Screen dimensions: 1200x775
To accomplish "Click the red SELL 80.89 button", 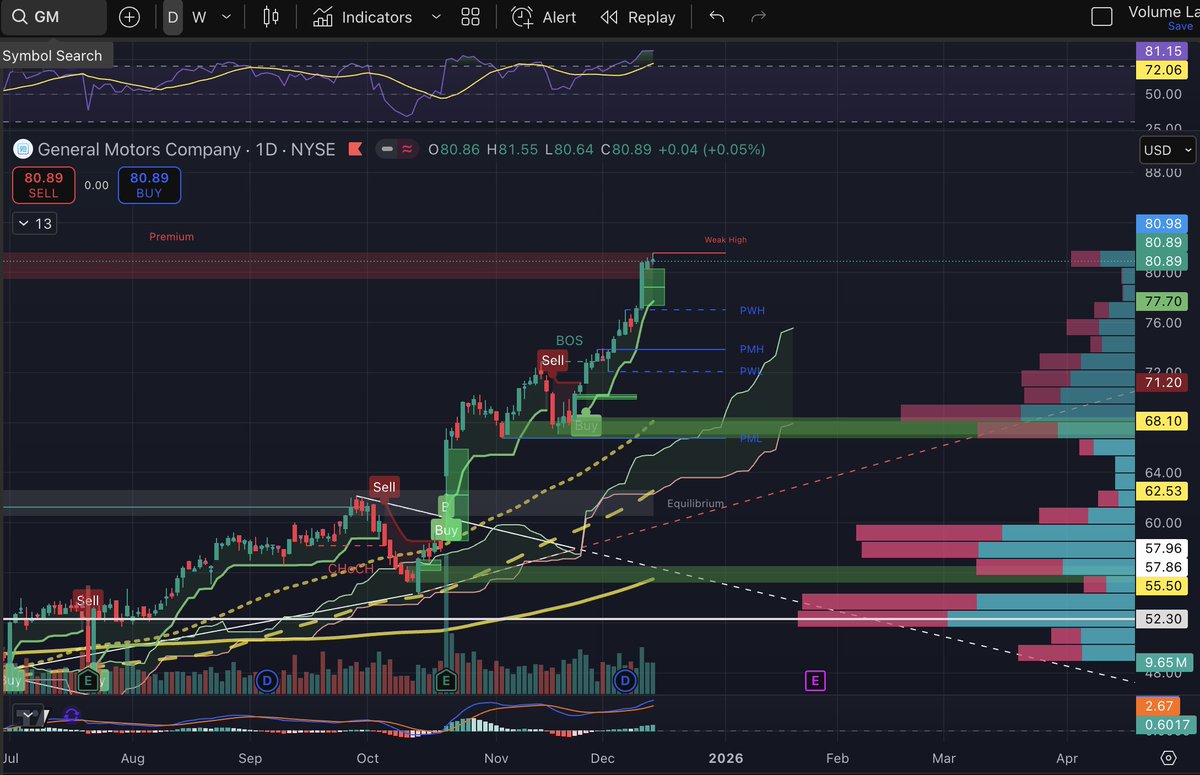I will (43, 185).
